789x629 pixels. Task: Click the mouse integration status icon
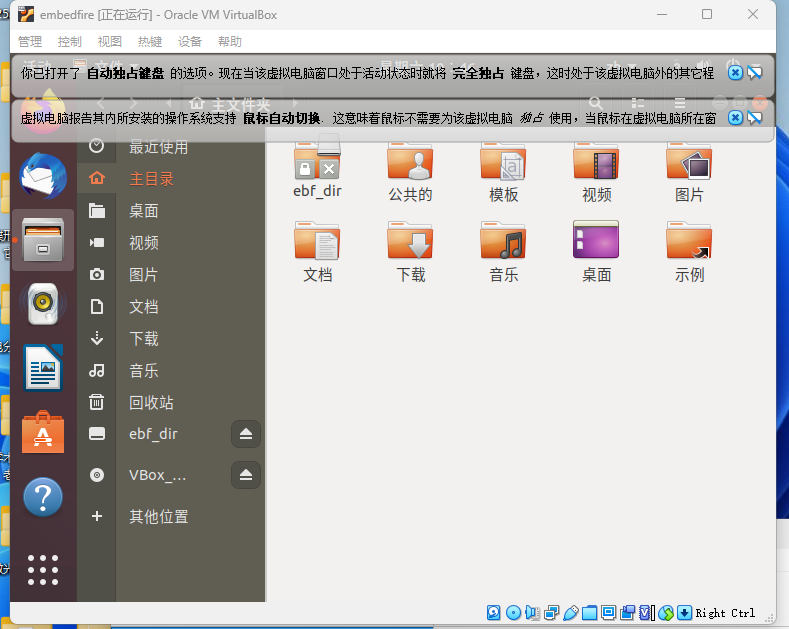coord(666,612)
